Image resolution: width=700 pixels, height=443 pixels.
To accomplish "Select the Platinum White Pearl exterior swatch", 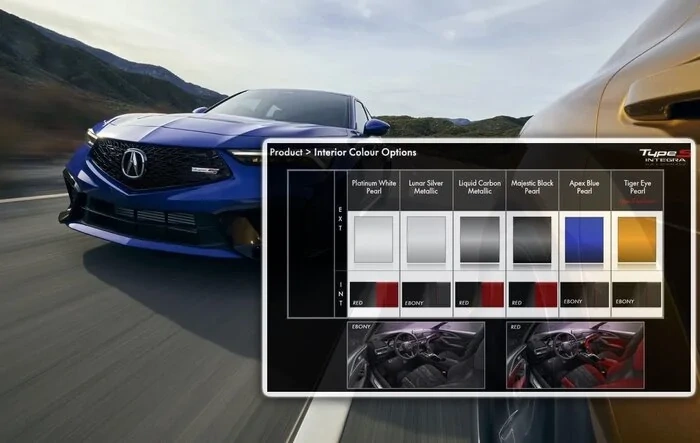I will click(373, 240).
